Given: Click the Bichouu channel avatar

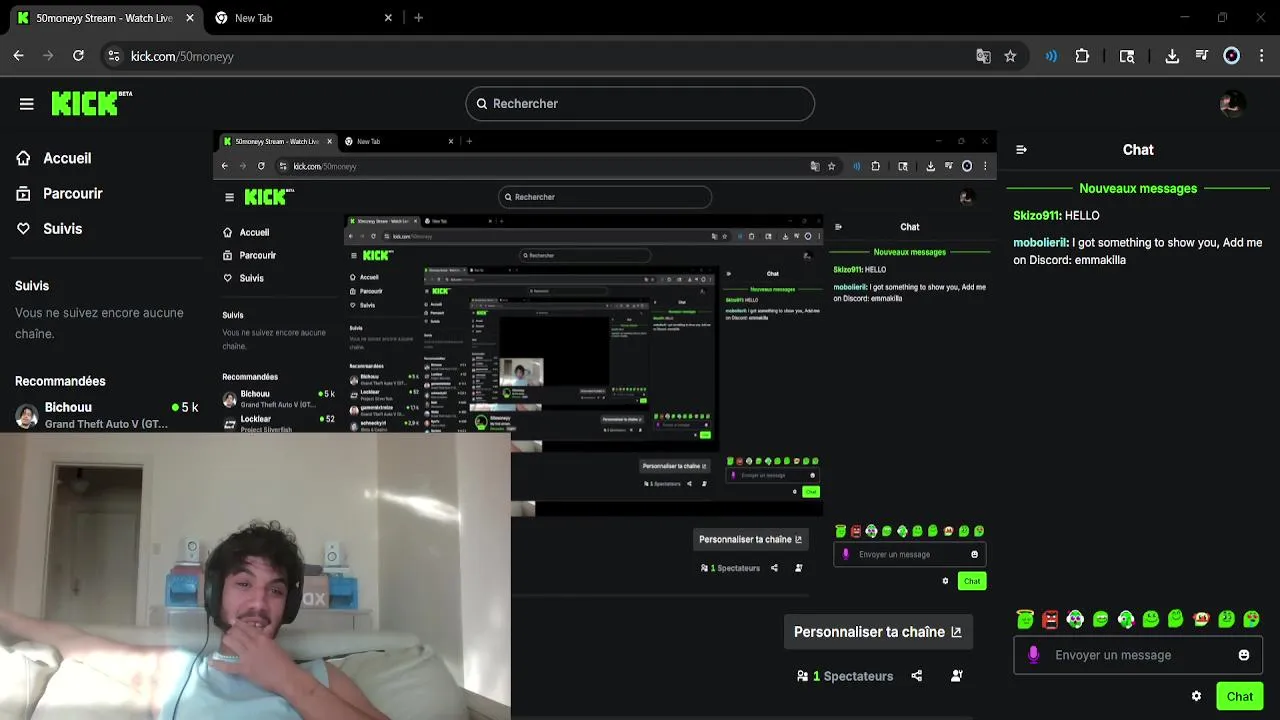Looking at the screenshot, I should pyautogui.click(x=26, y=415).
